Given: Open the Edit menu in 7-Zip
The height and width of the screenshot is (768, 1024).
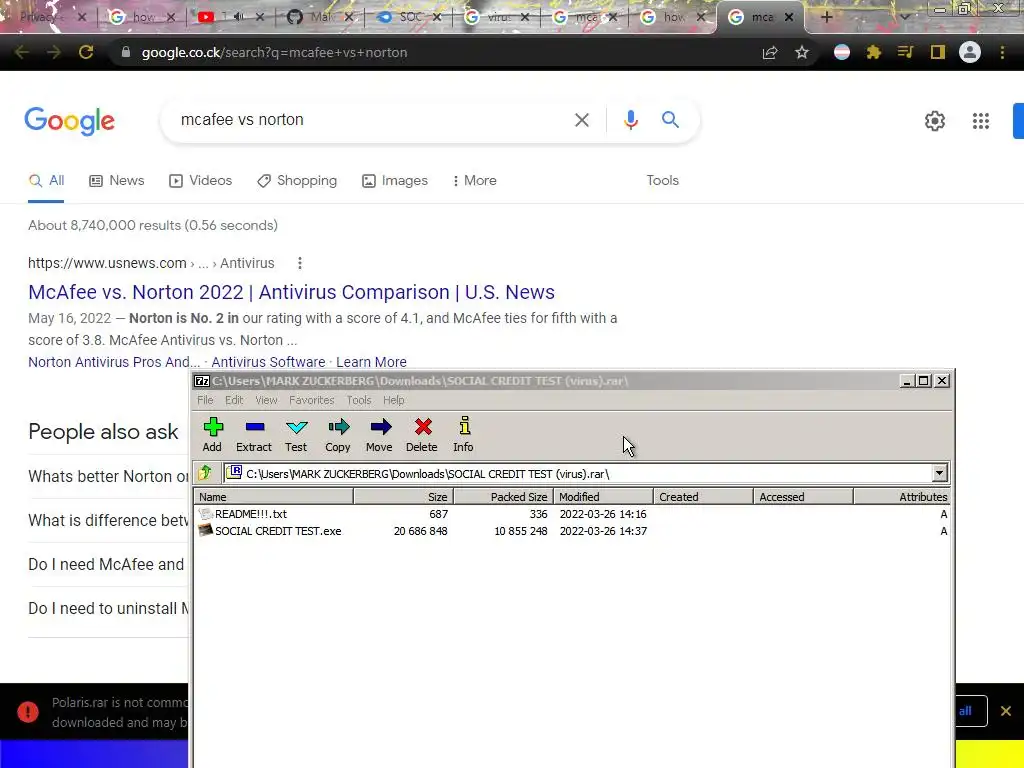Looking at the screenshot, I should tap(234, 400).
